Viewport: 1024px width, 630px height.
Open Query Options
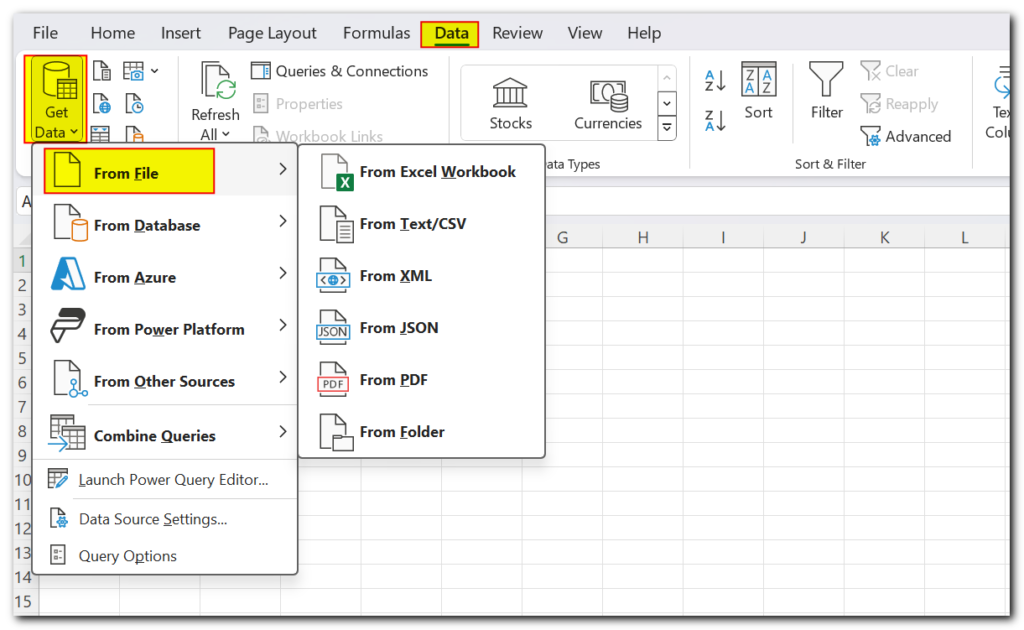click(x=165, y=556)
